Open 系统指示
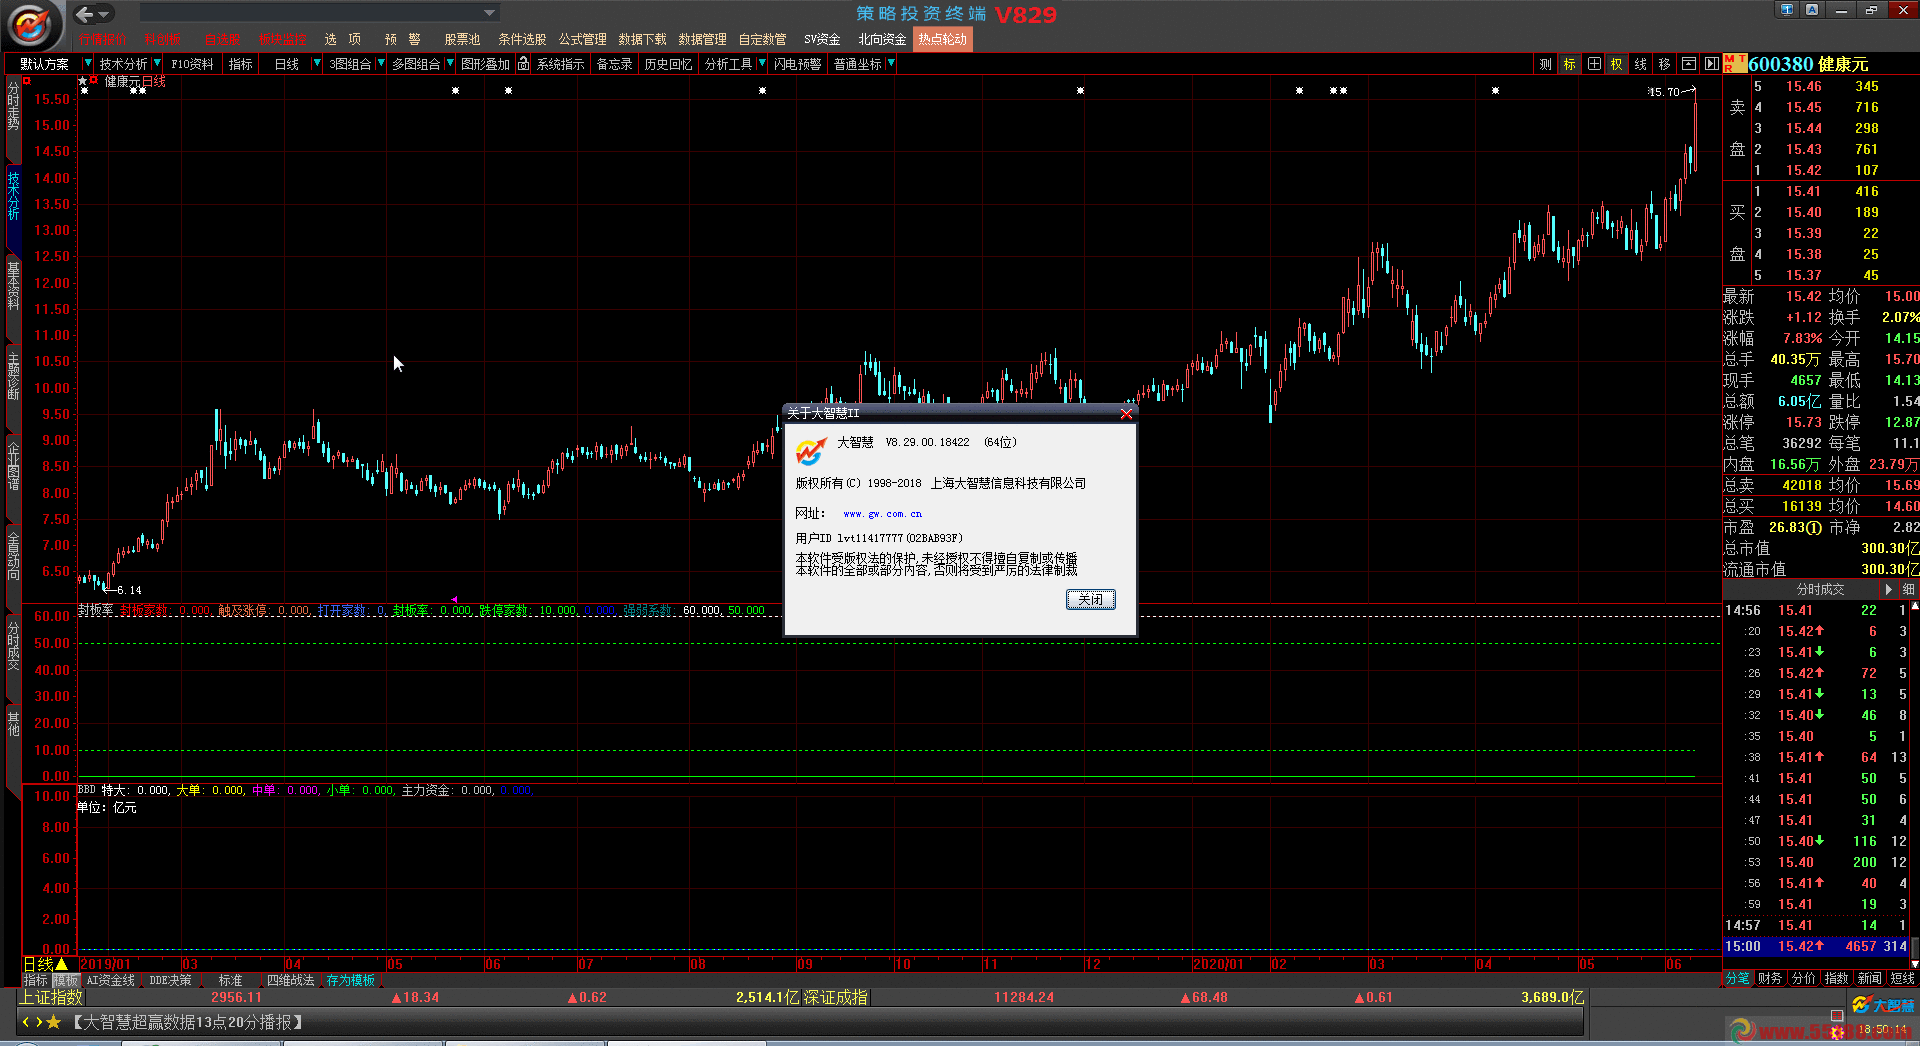1920x1046 pixels. [560, 64]
